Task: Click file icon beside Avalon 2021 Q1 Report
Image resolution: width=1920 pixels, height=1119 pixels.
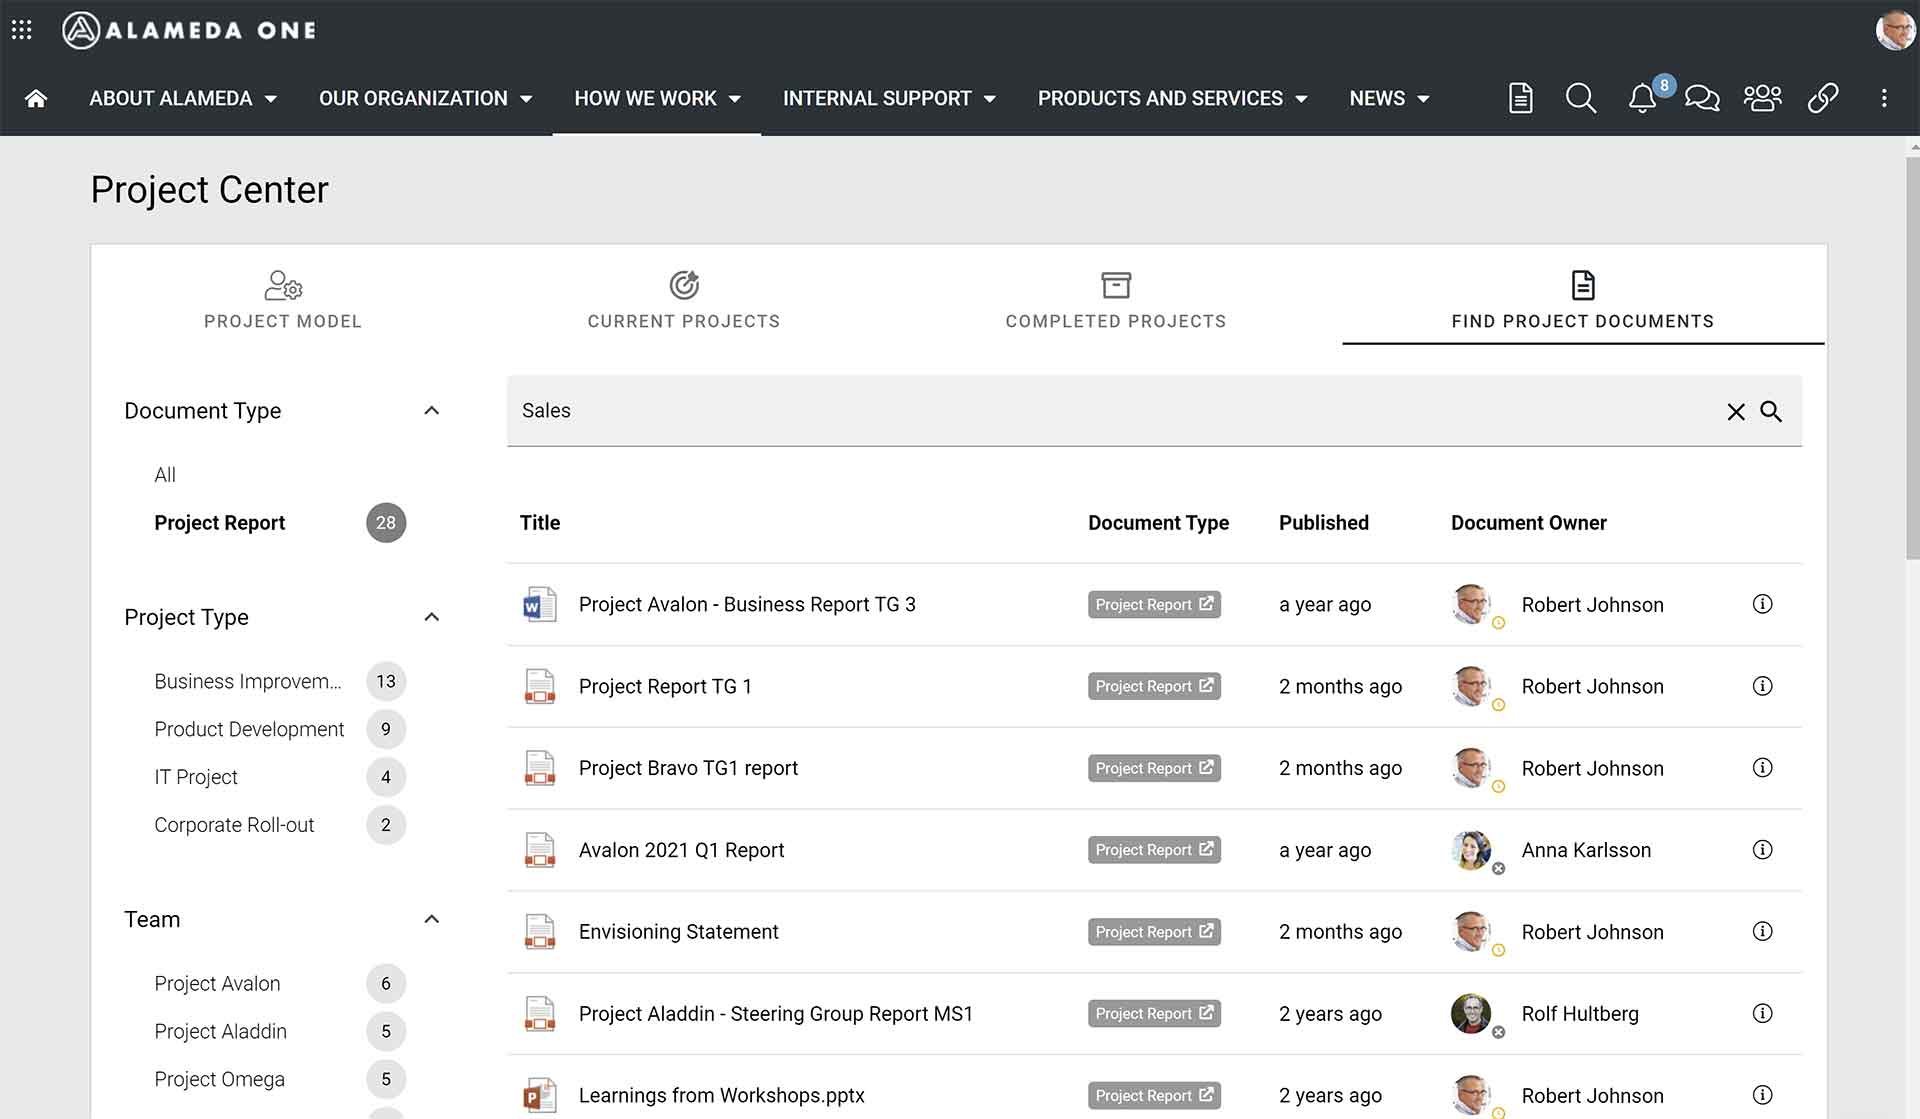Action: pyautogui.click(x=540, y=850)
